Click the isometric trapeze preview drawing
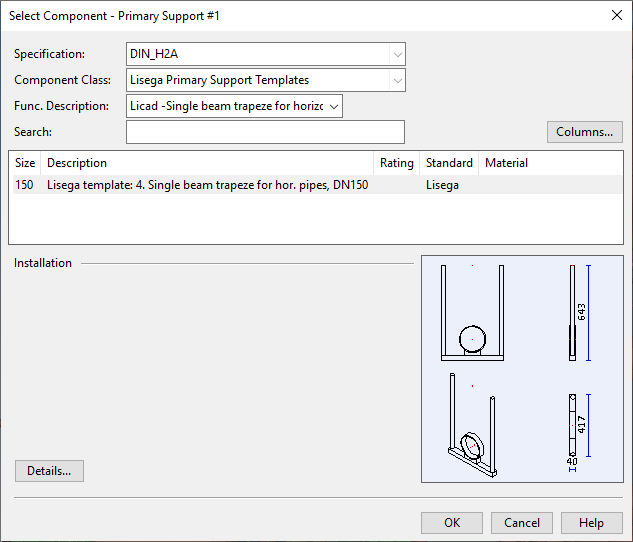This screenshot has width=633, height=542. (473, 426)
